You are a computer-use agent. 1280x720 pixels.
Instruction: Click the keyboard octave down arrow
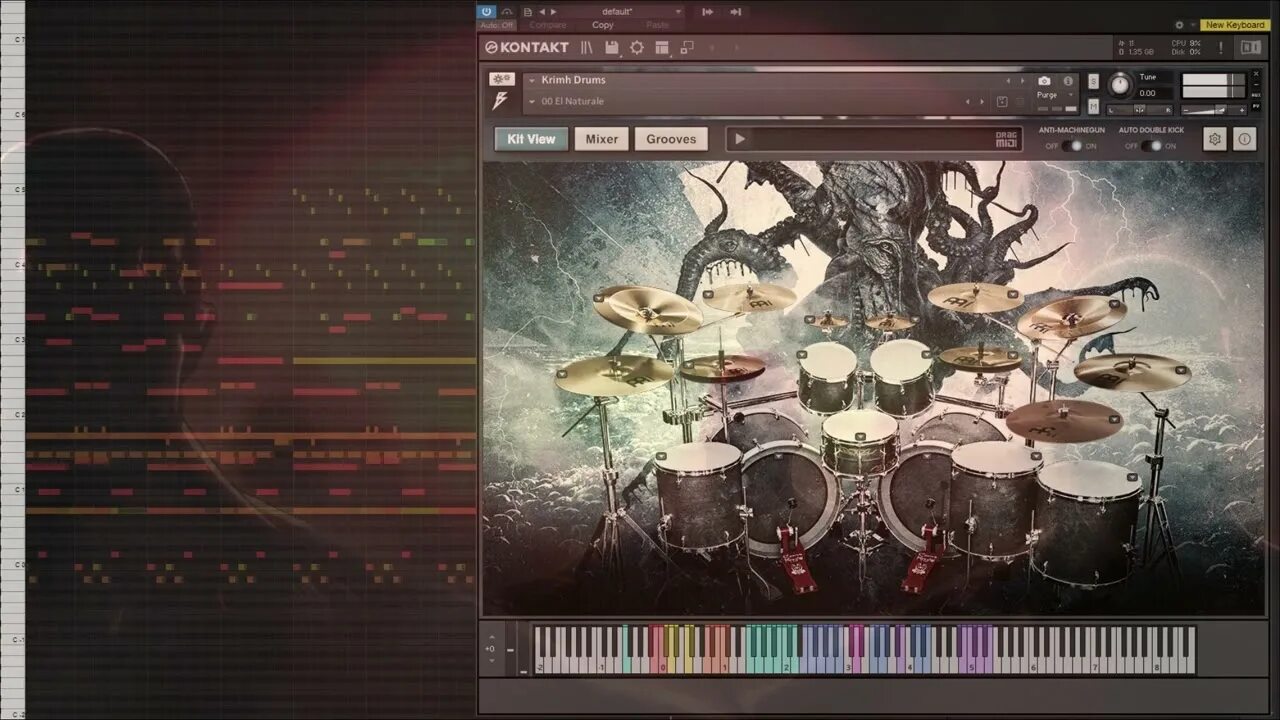490,660
